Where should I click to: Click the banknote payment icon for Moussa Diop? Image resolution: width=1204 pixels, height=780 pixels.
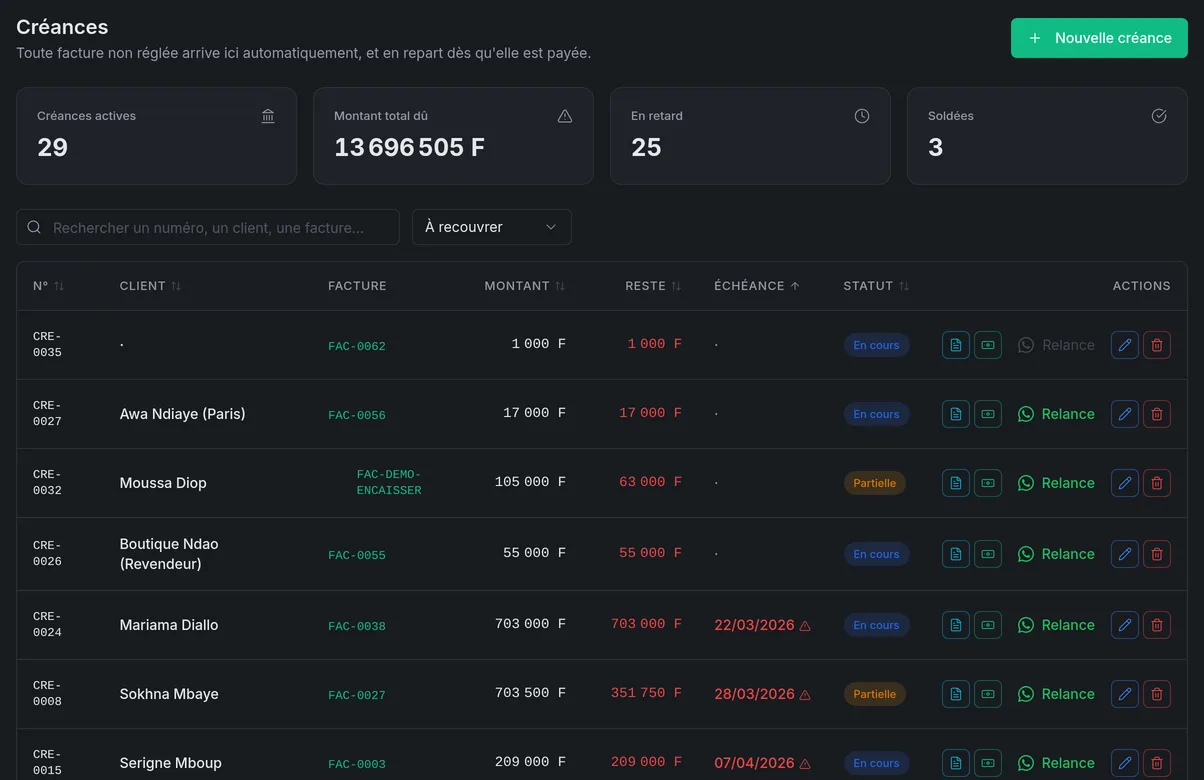coord(988,483)
